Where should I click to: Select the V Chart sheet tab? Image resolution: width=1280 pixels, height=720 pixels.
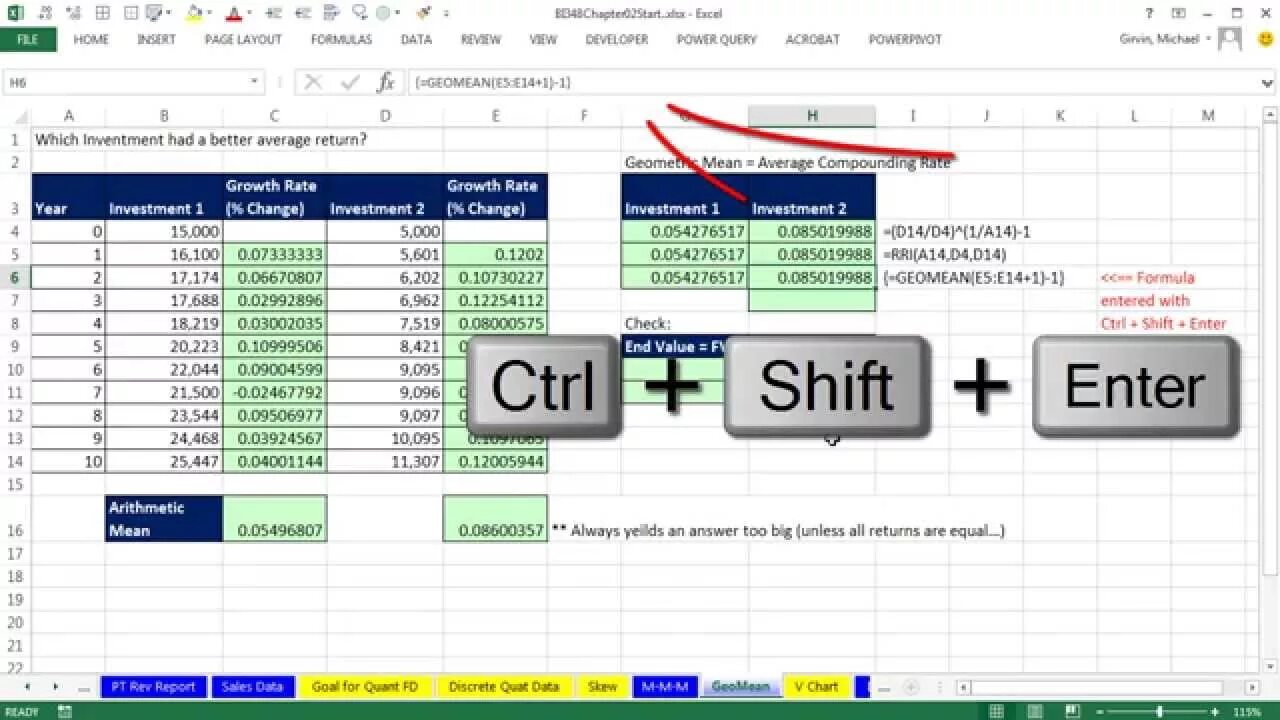coord(816,687)
